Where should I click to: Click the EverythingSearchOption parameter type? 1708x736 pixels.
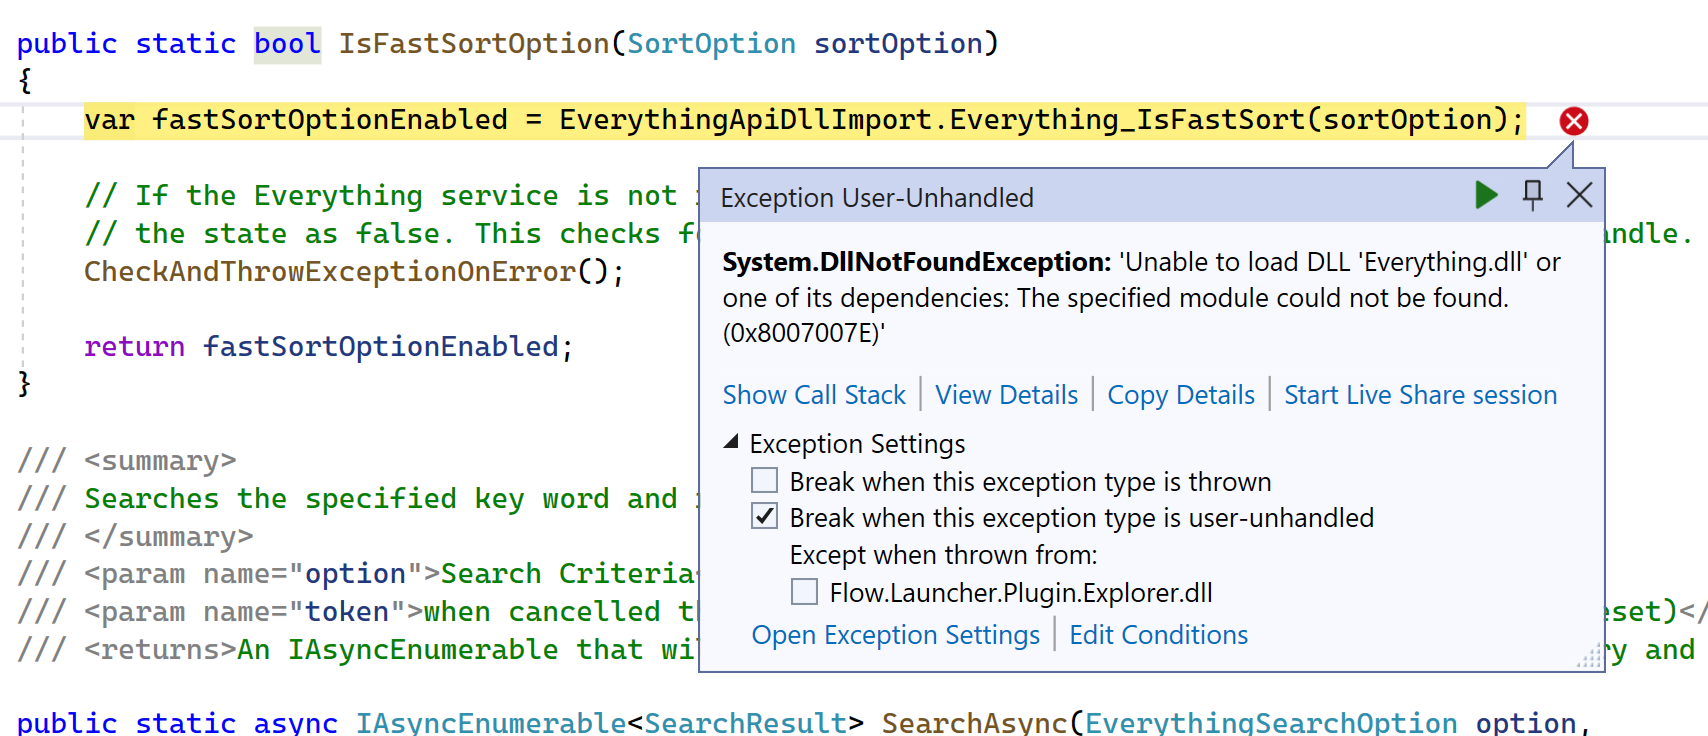click(1271, 722)
